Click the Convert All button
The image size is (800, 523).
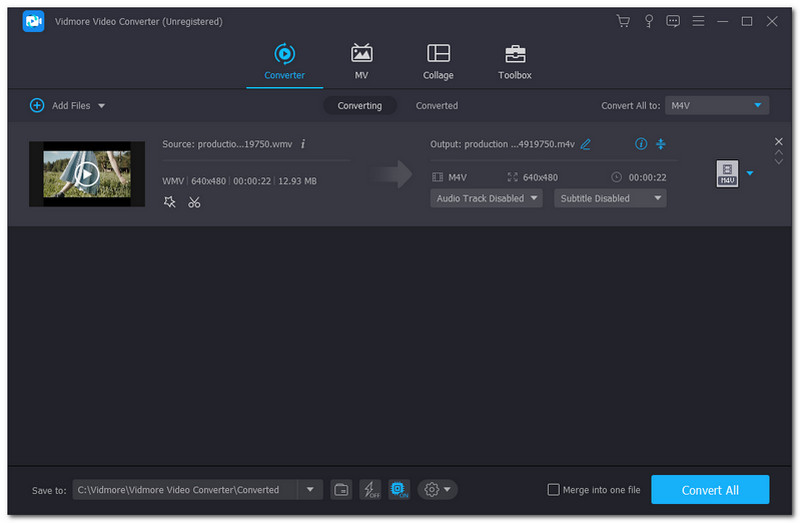[x=710, y=489]
